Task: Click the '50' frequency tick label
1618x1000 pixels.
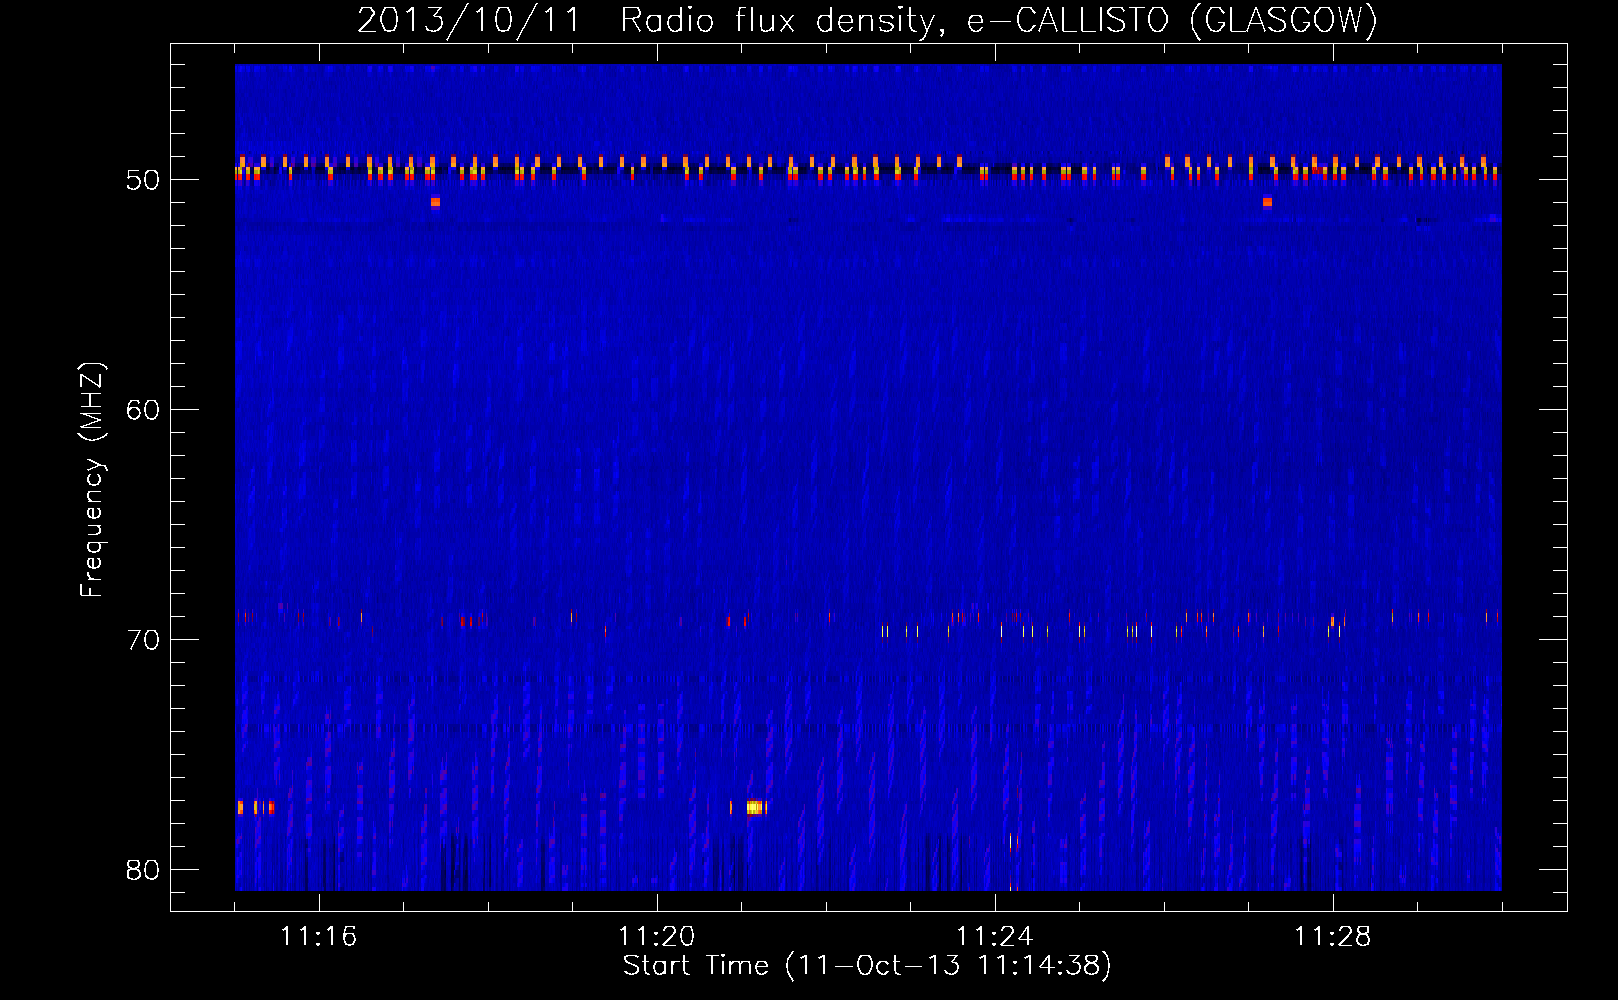Action: [x=143, y=180]
